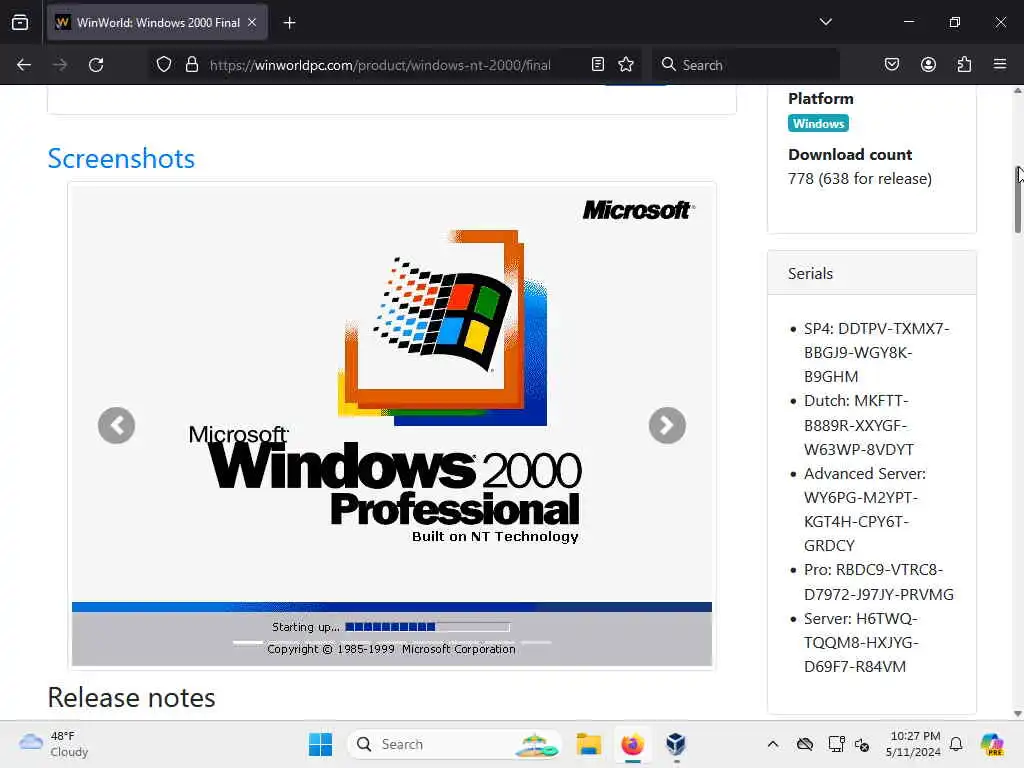Go forward one page in history
This screenshot has height=768, width=1024.
click(x=59, y=65)
